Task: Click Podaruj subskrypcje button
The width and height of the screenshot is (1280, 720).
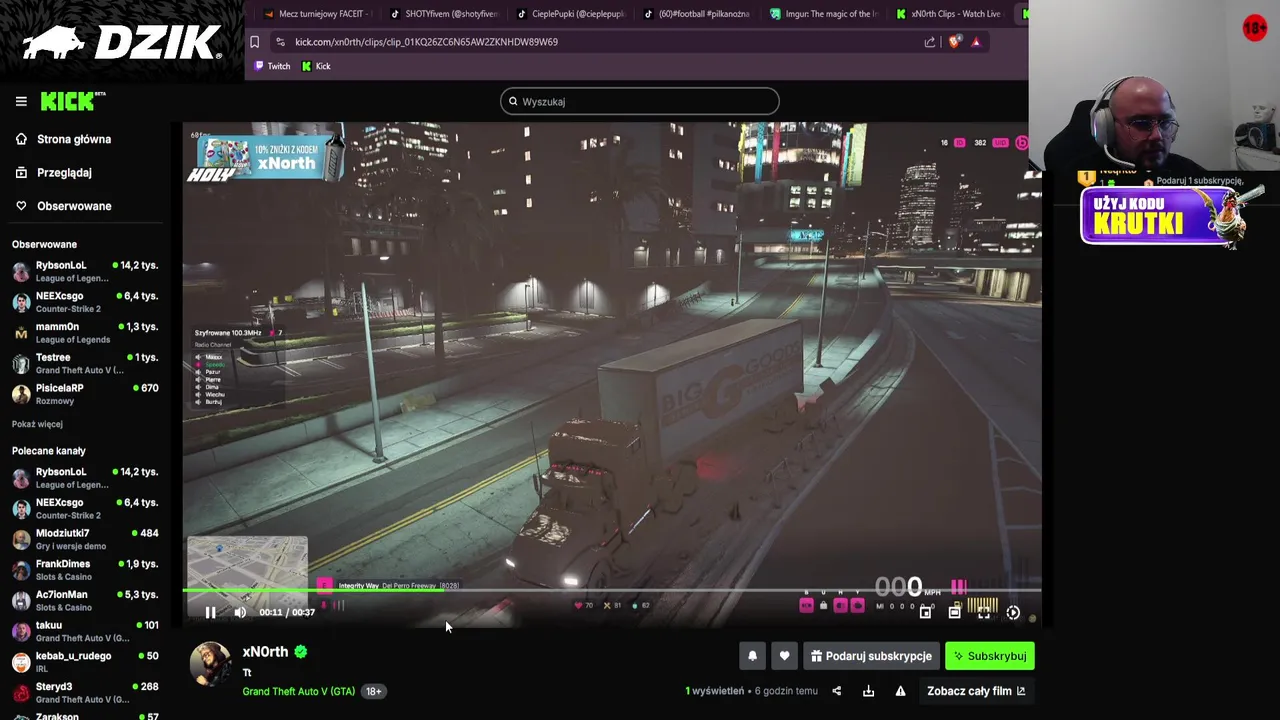Action: pyautogui.click(x=871, y=656)
